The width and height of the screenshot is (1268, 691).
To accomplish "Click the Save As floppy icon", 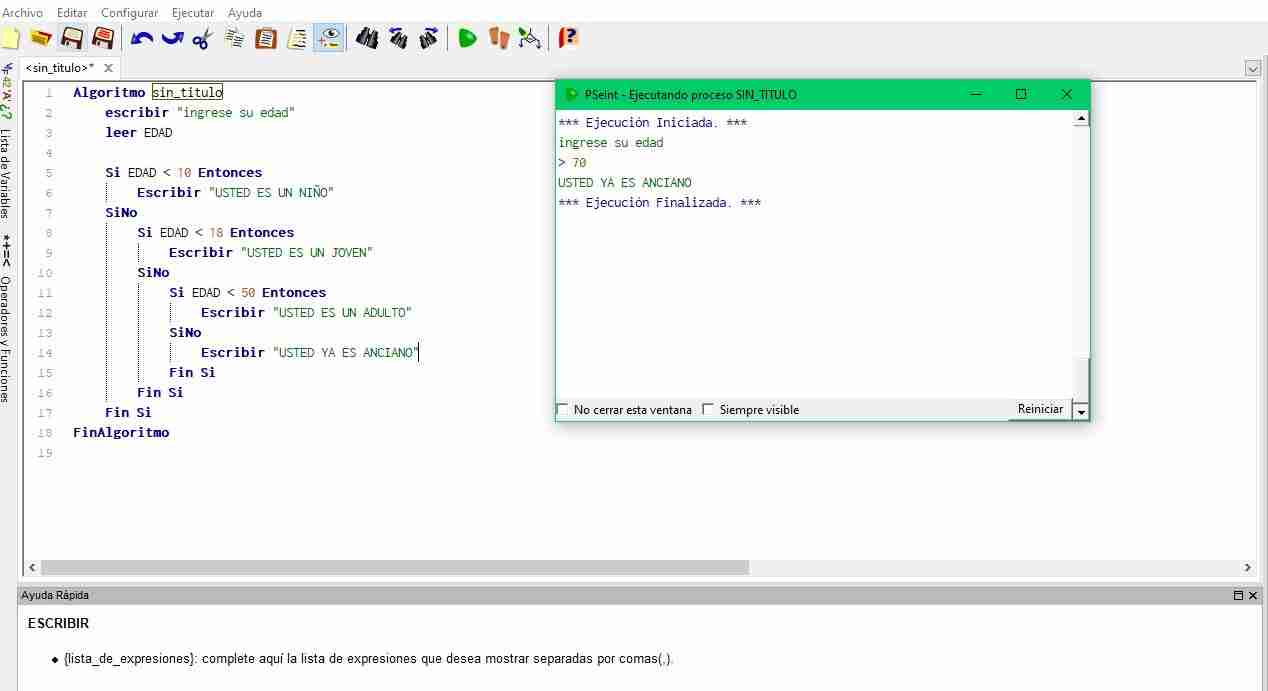I will [x=102, y=38].
